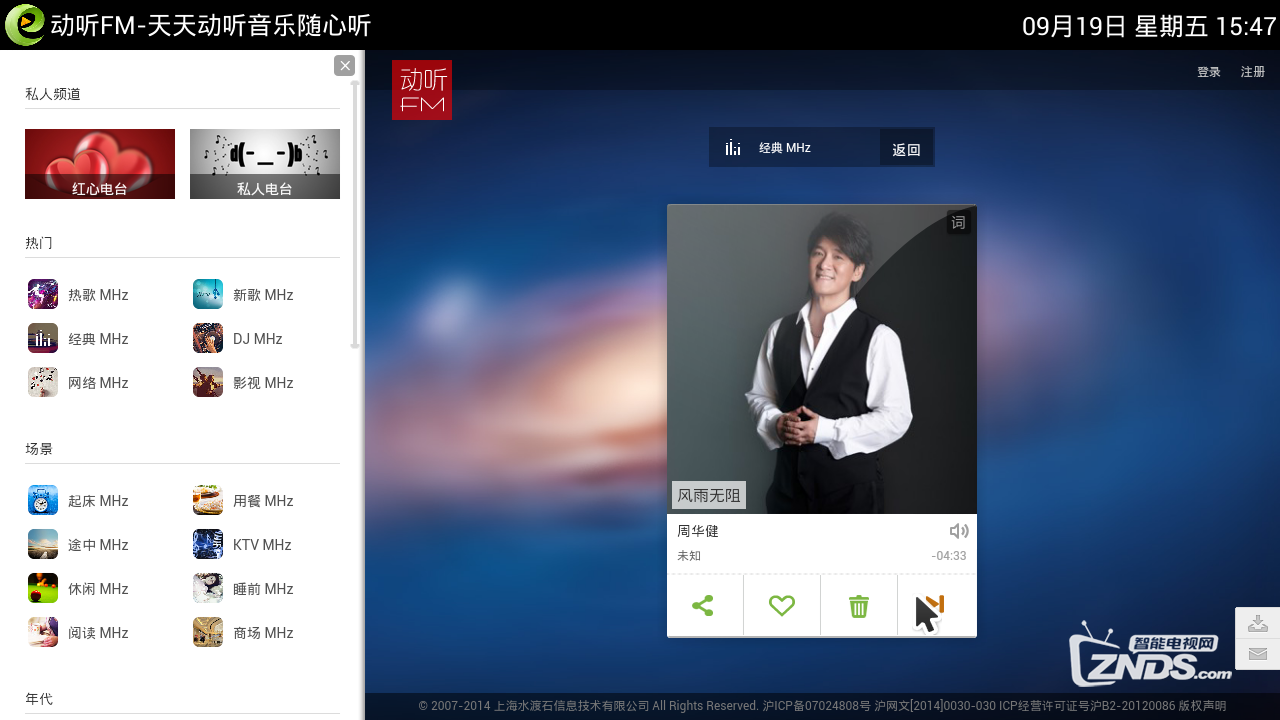Viewport: 1280px width, 720px height.
Task: Open the 私人电台 channel
Action: [265, 164]
